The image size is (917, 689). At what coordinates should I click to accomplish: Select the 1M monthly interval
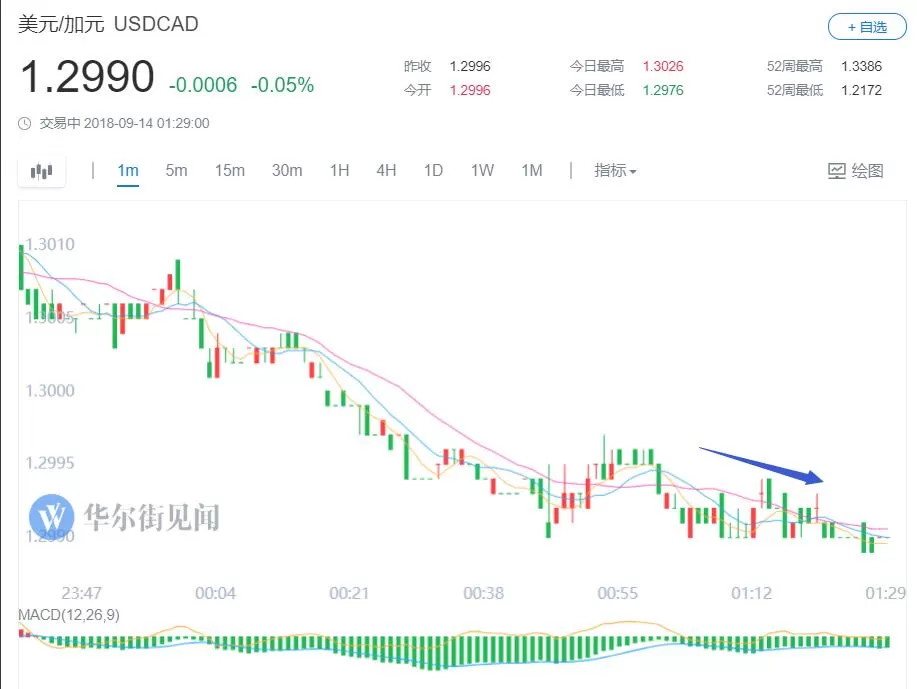532,171
